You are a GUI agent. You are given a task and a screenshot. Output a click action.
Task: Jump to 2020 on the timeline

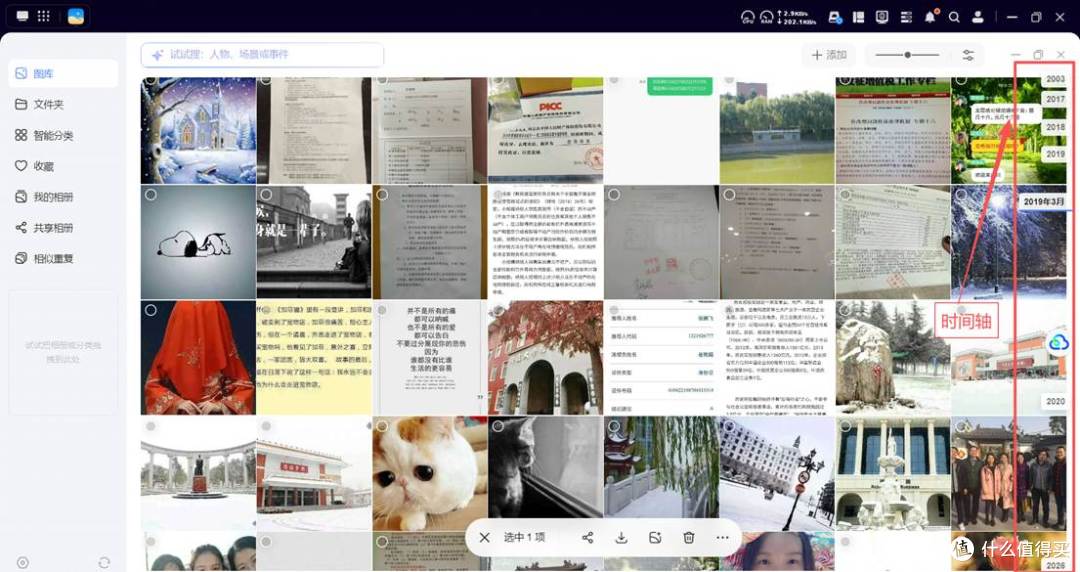[x=1055, y=401]
